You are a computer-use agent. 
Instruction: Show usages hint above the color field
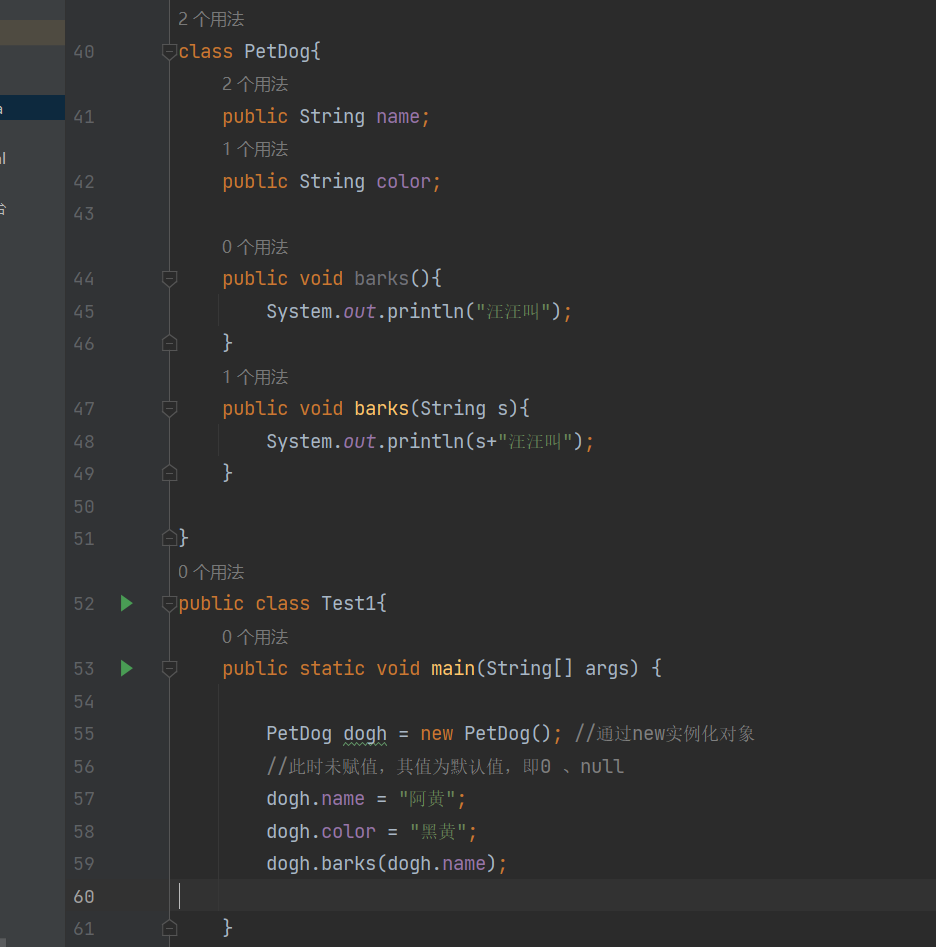point(254,149)
